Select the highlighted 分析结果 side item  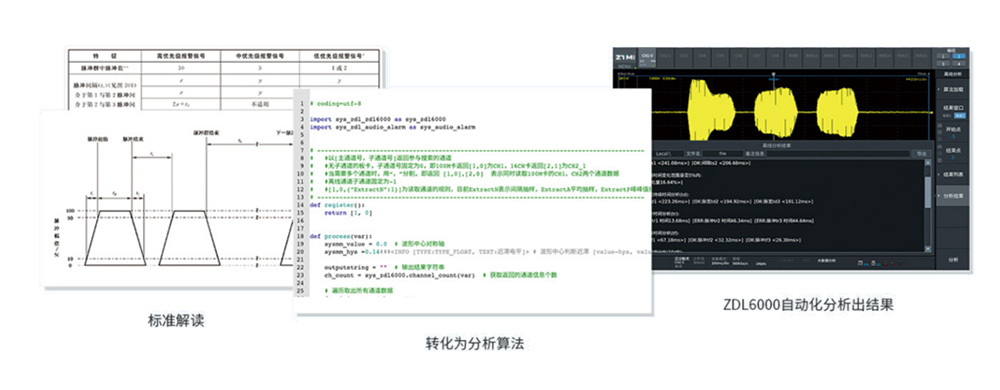click(x=952, y=197)
